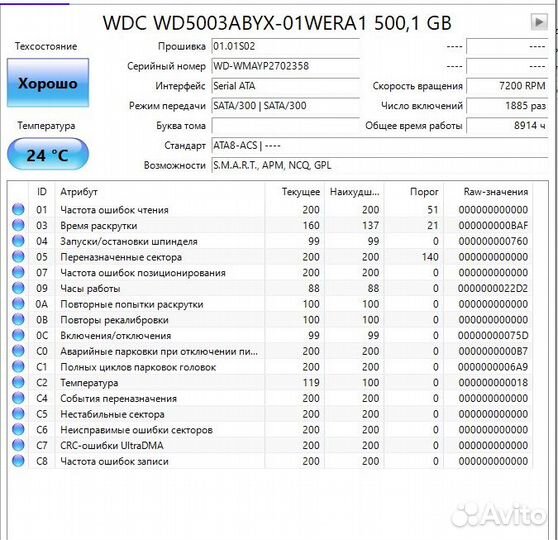The width and height of the screenshot is (558, 540).
Task: Click status orb for C2 Температура row
Action: click(x=18, y=382)
